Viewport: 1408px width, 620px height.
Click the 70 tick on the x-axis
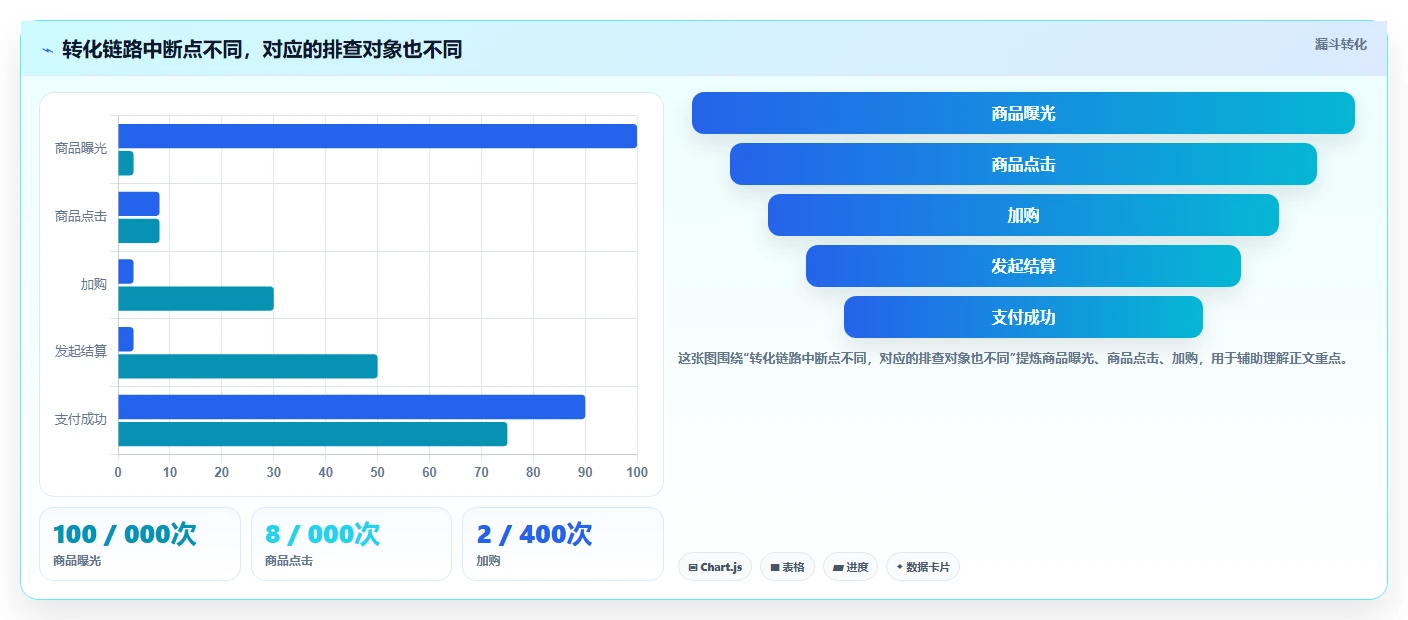(x=481, y=472)
